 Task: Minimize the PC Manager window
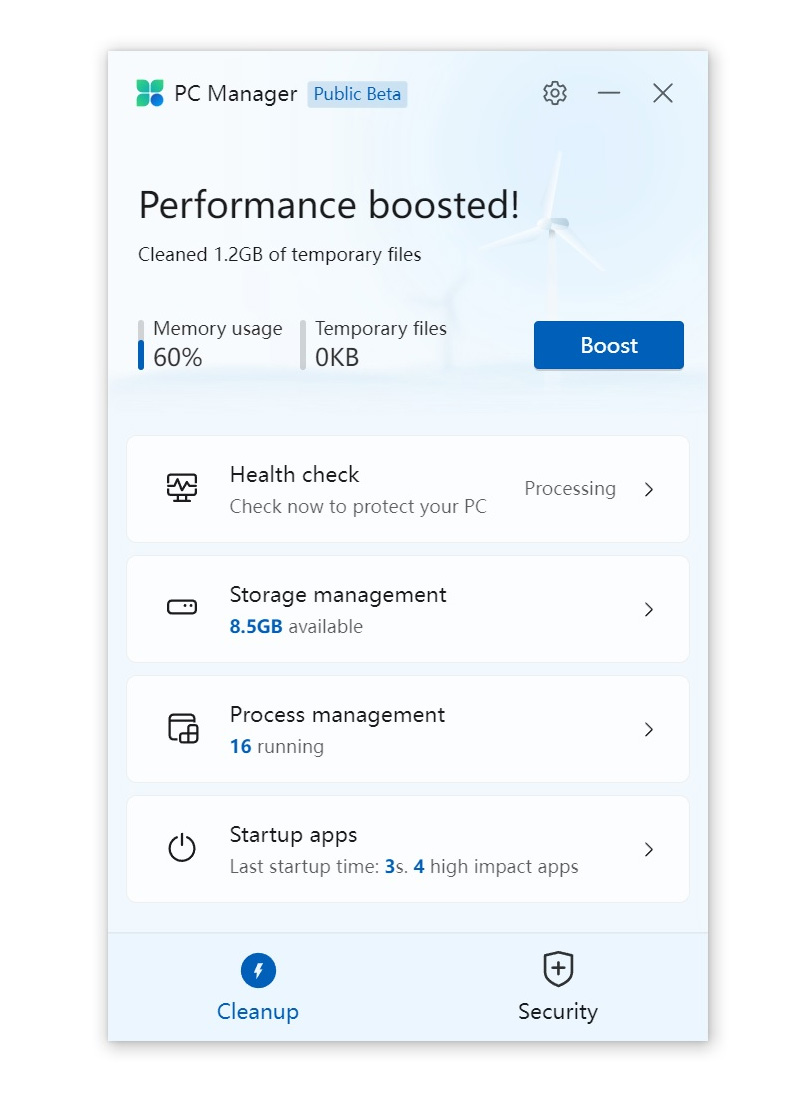coord(608,93)
